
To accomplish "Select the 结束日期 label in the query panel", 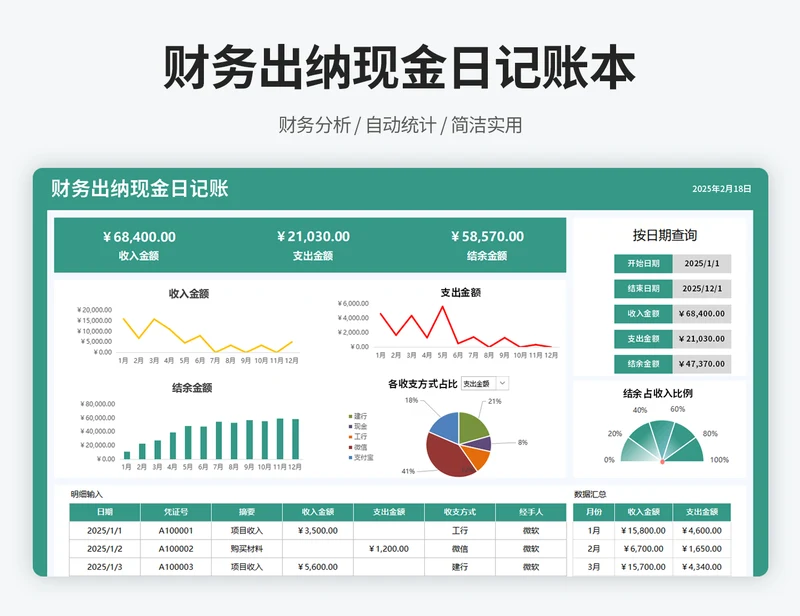I will pyautogui.click(x=643, y=289).
